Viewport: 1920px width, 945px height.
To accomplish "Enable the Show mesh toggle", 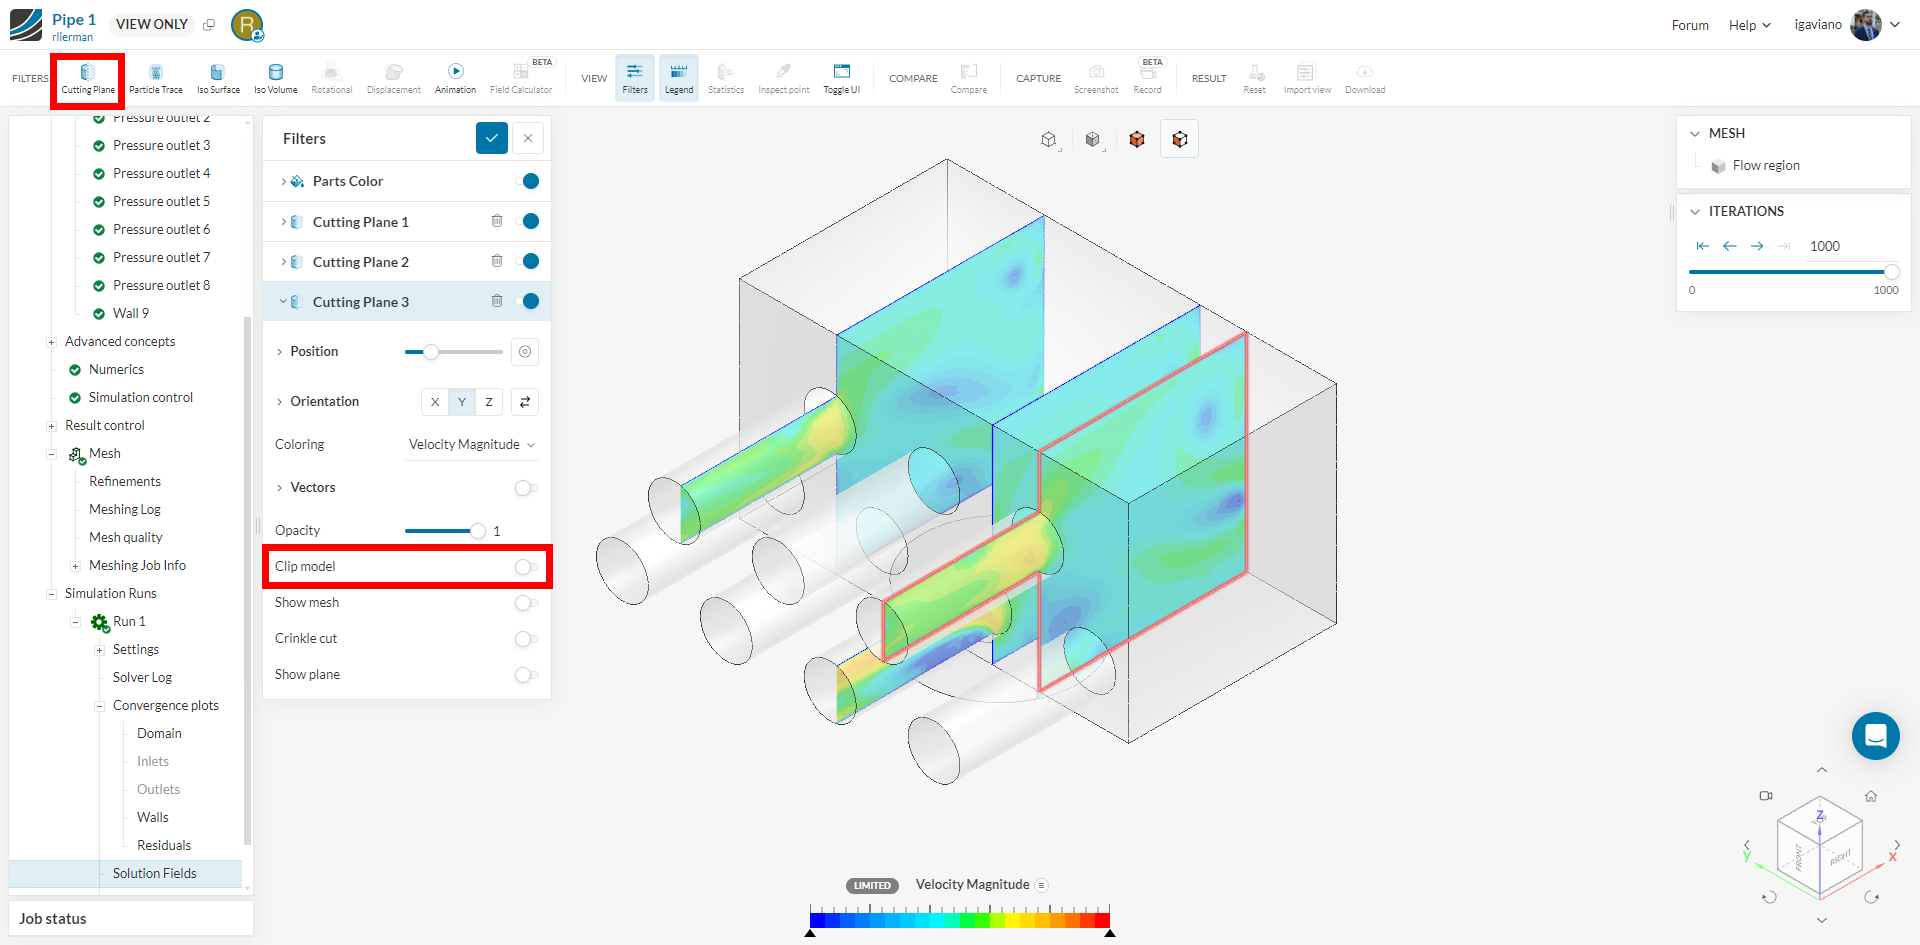I will click(x=526, y=603).
